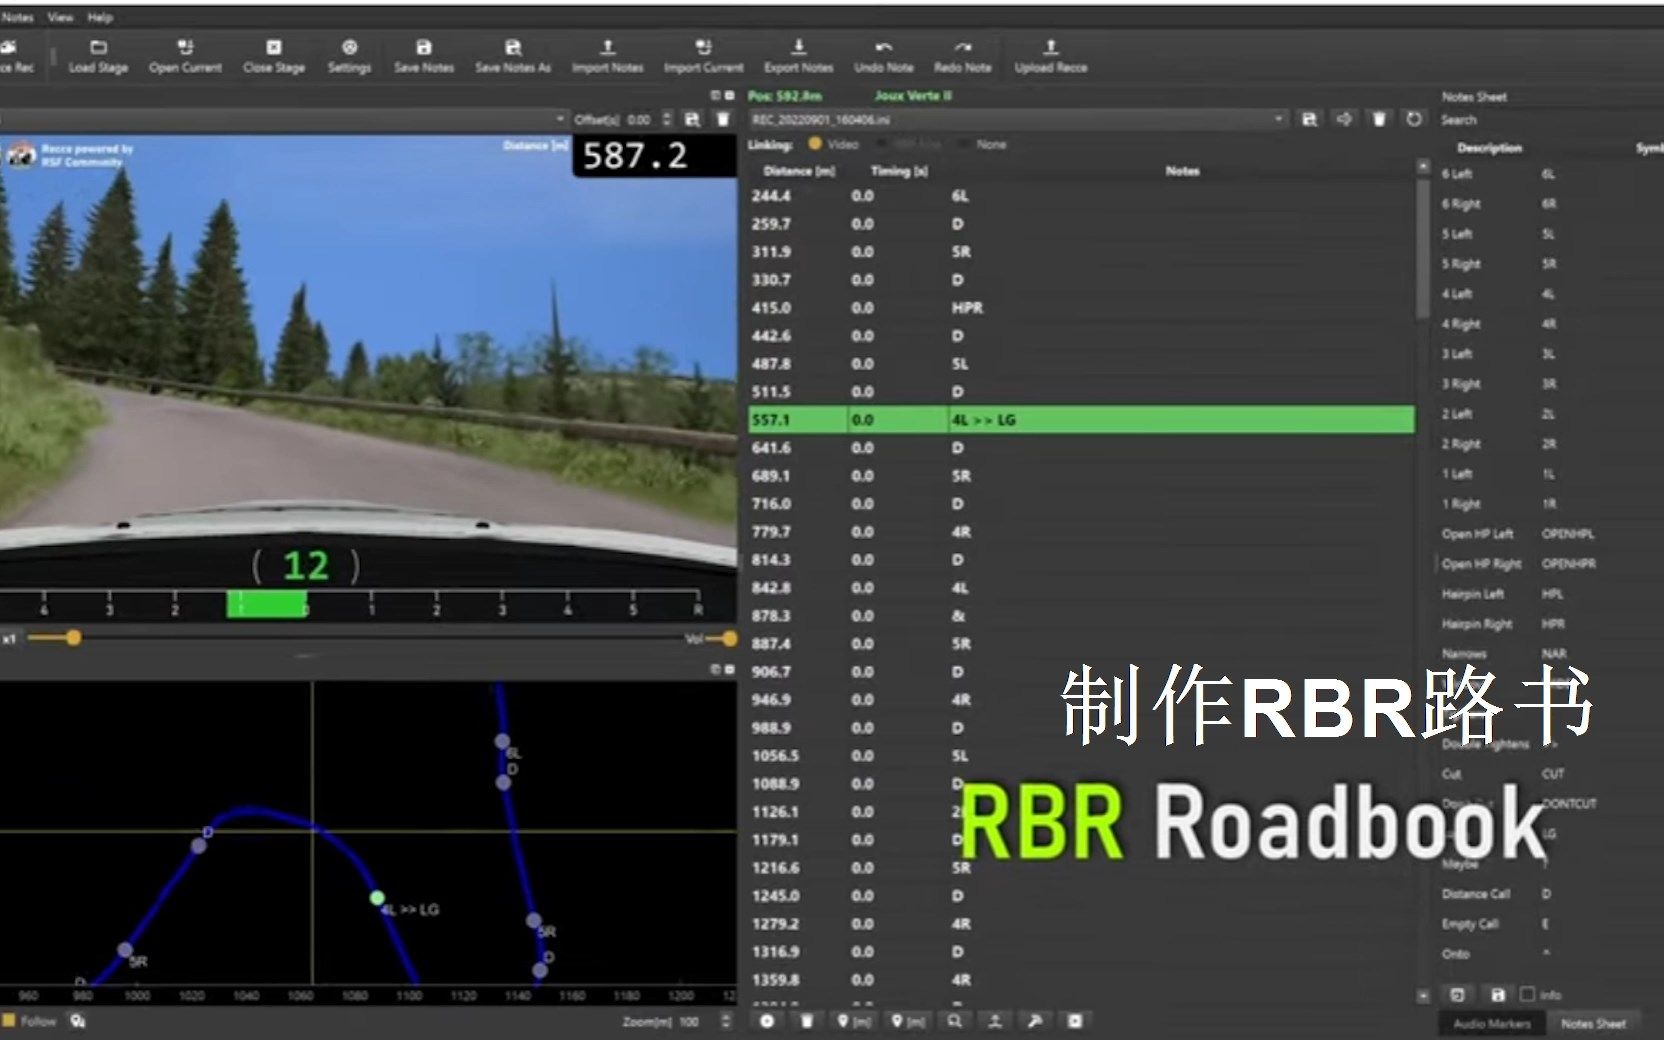Adjust the Offset value stepper

click(667, 119)
